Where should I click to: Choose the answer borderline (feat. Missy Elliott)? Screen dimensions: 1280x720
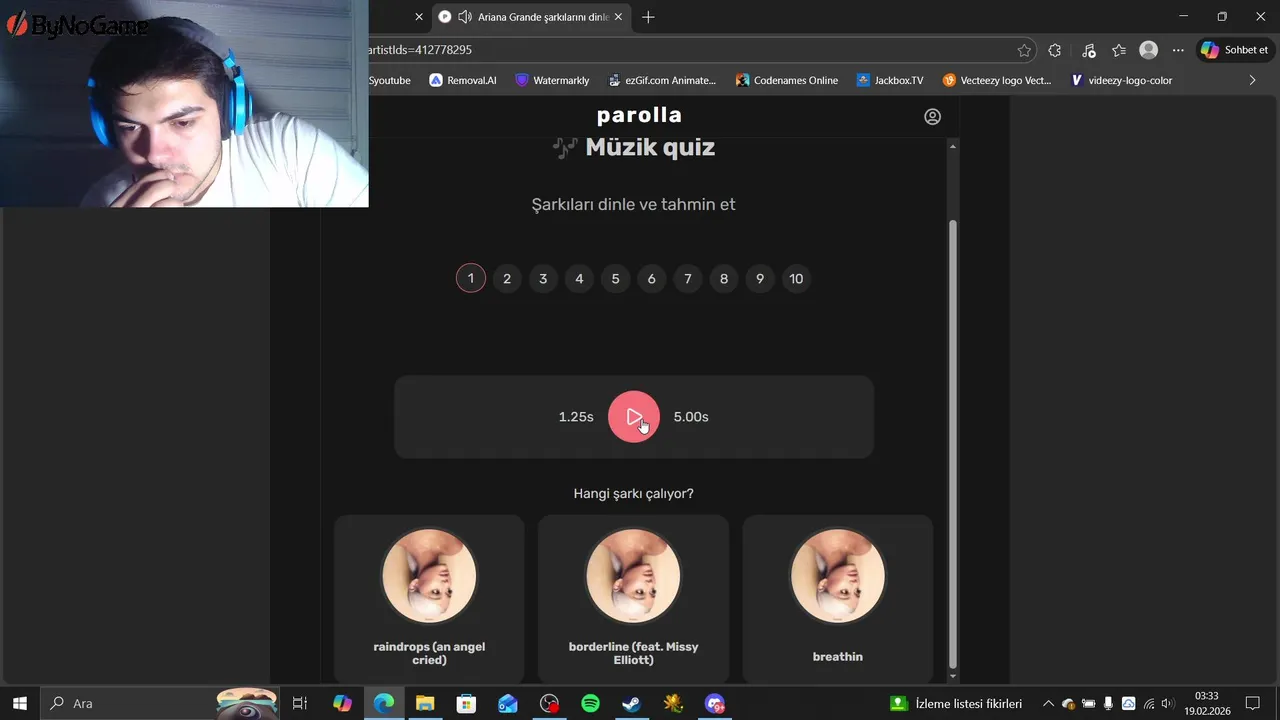[x=633, y=598]
